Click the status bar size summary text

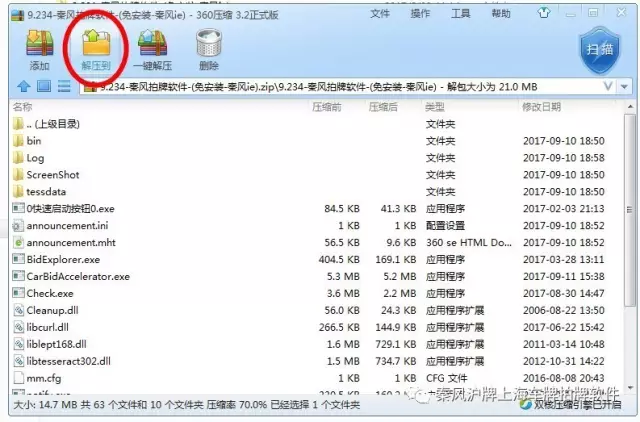[187, 405]
